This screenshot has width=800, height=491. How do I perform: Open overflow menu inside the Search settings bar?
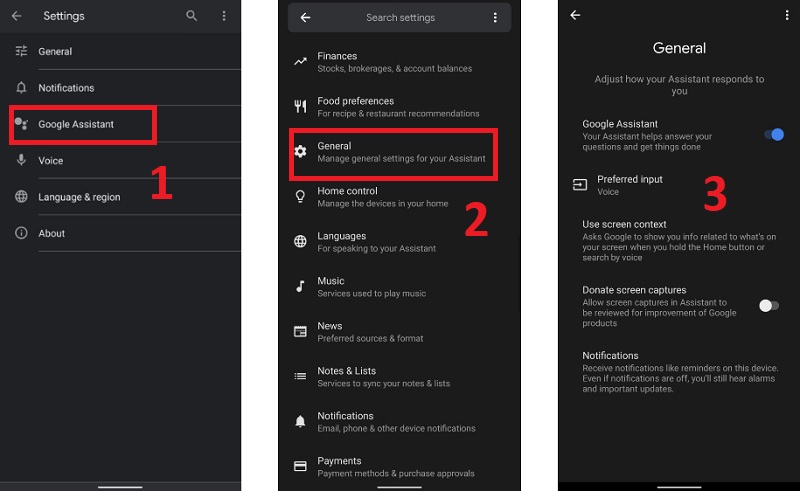click(495, 18)
